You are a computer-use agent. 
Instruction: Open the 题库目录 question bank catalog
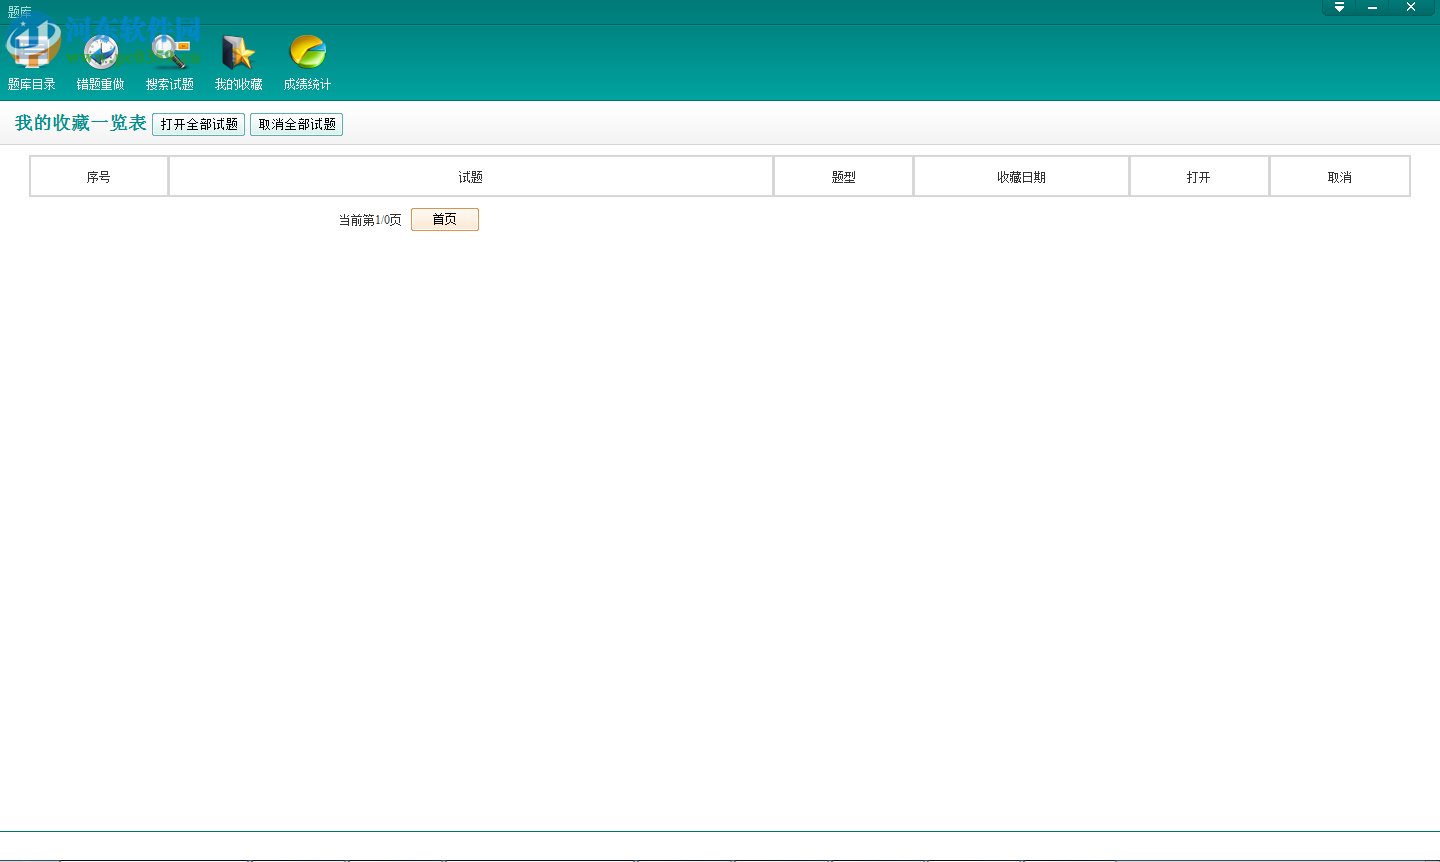[32, 62]
